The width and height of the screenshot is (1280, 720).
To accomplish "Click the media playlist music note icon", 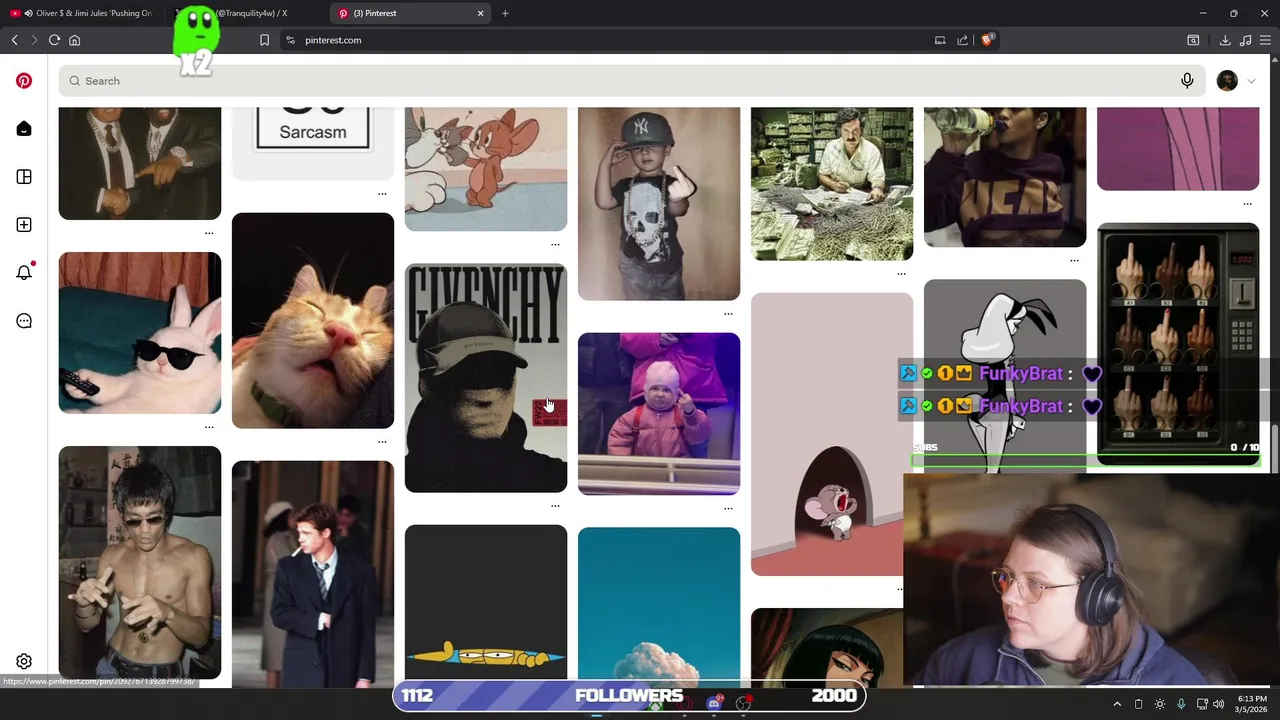I will coord(1245,40).
